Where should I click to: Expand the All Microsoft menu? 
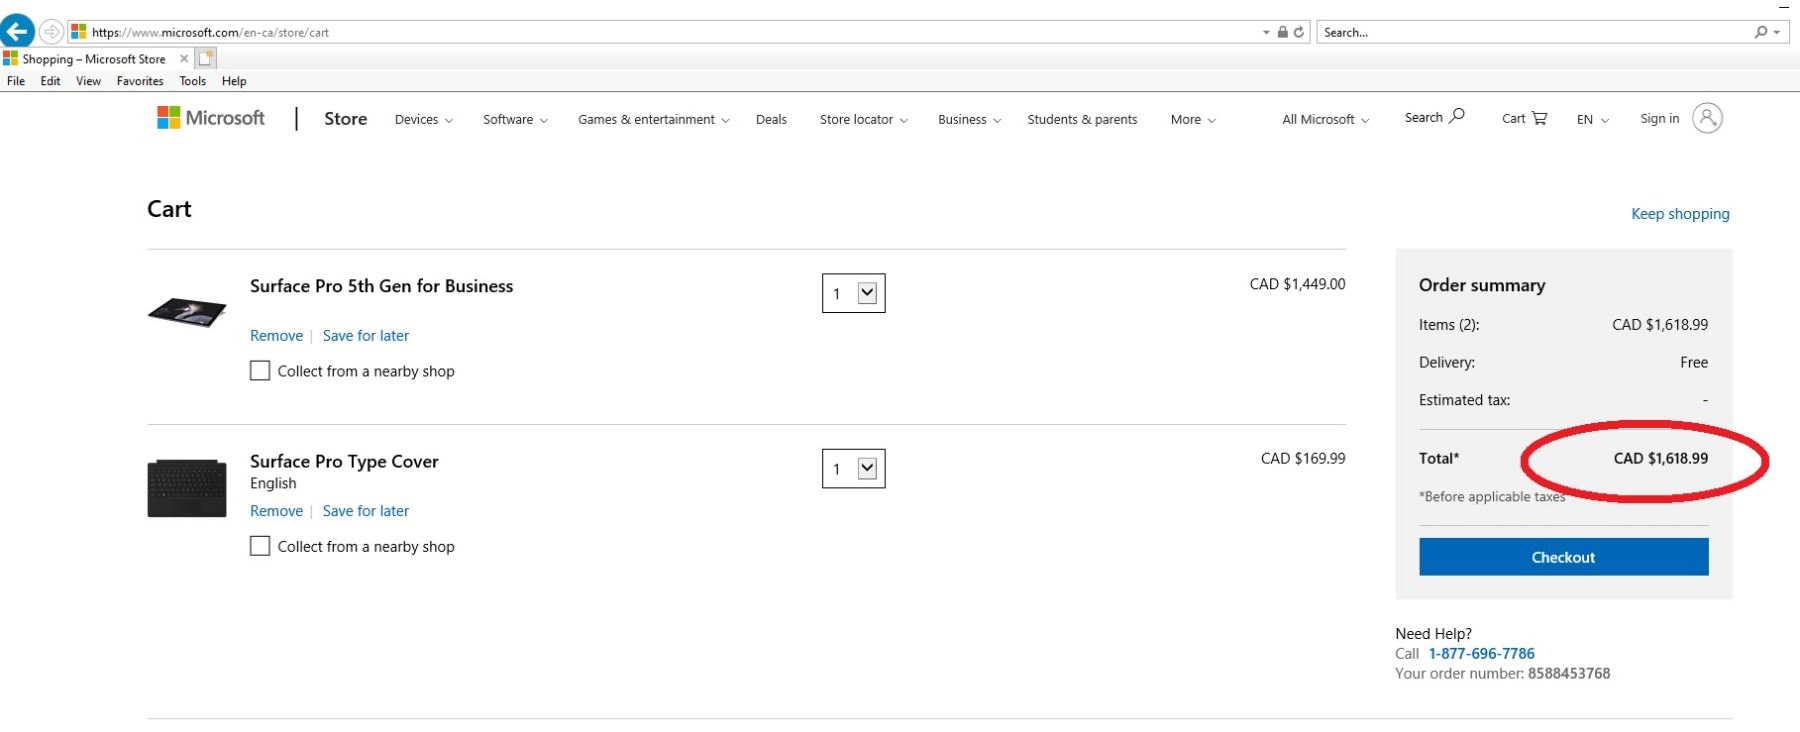pos(1325,119)
